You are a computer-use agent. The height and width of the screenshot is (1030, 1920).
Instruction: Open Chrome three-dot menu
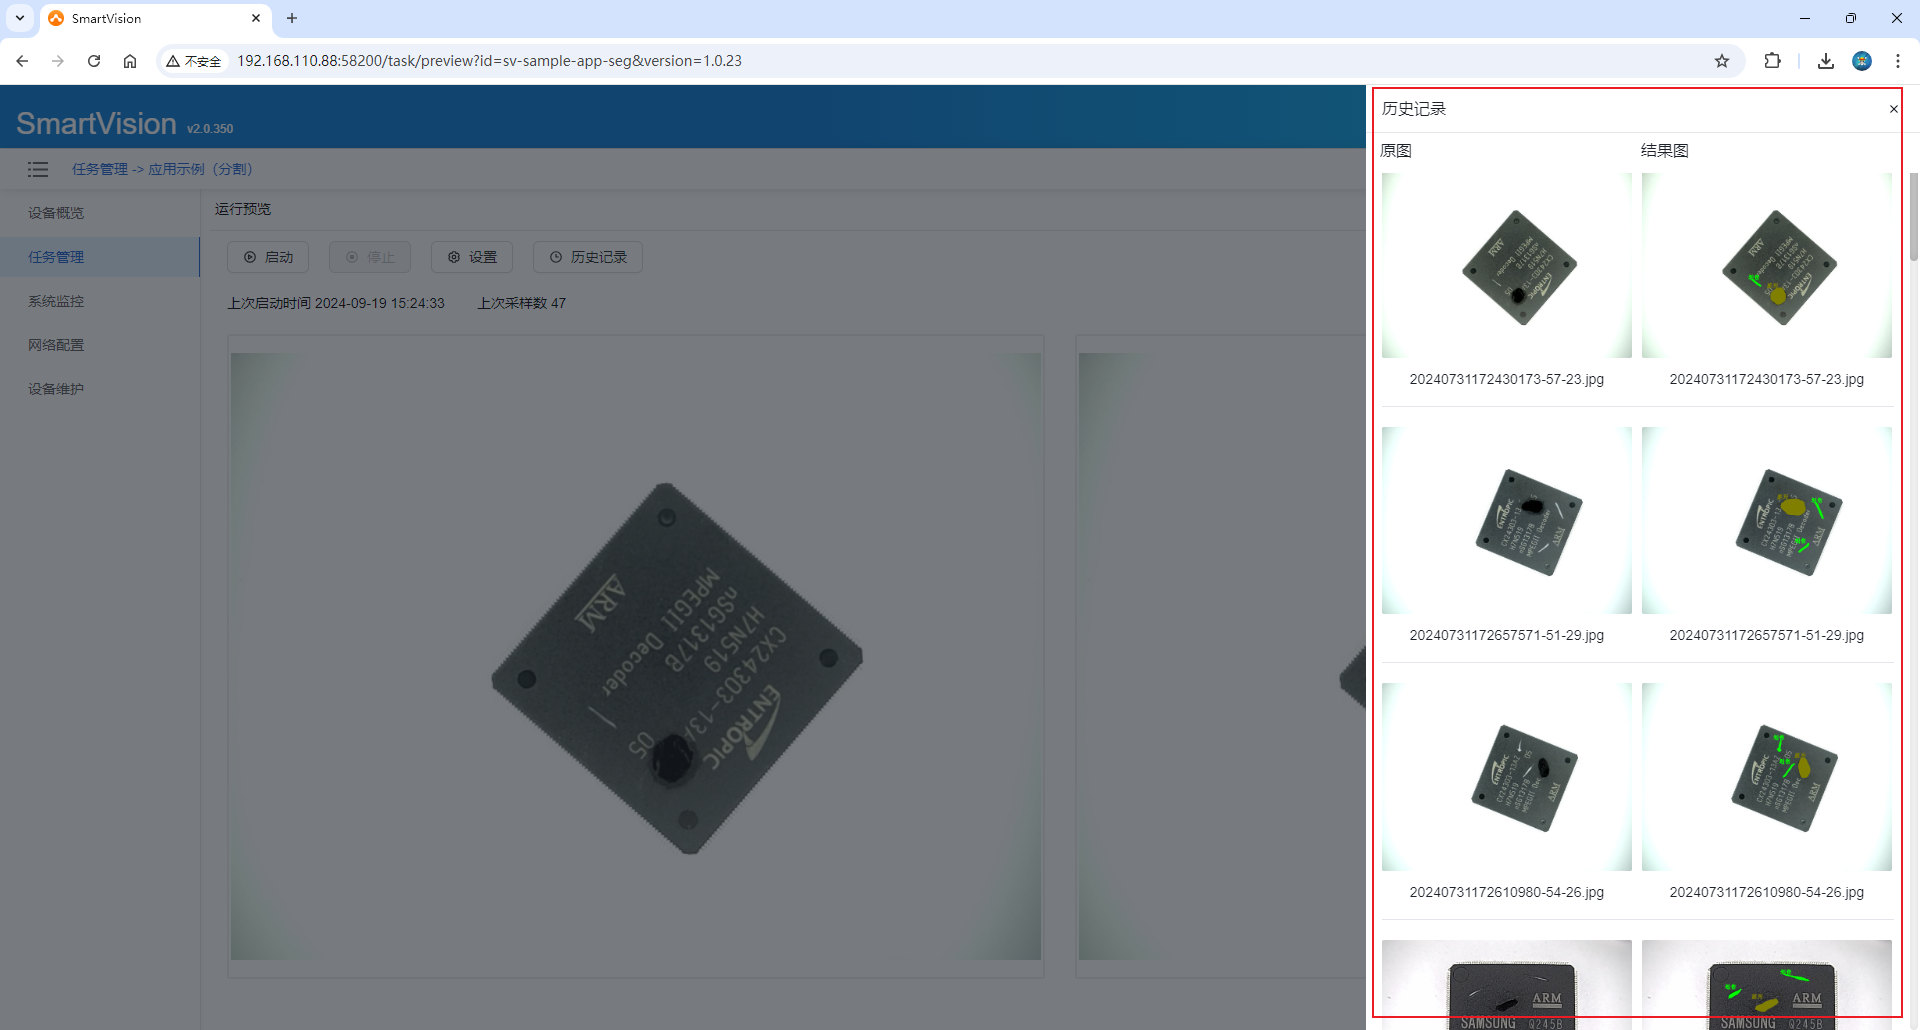(x=1898, y=61)
